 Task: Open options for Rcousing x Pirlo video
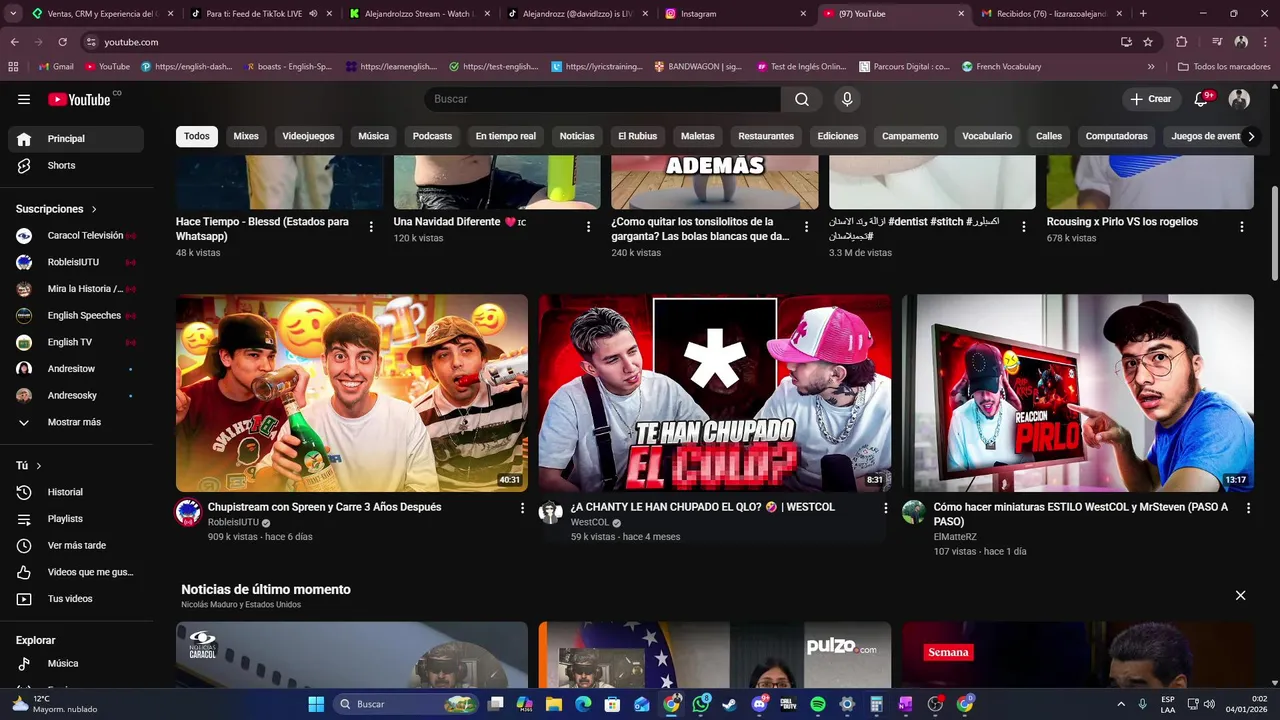pyautogui.click(x=1242, y=227)
